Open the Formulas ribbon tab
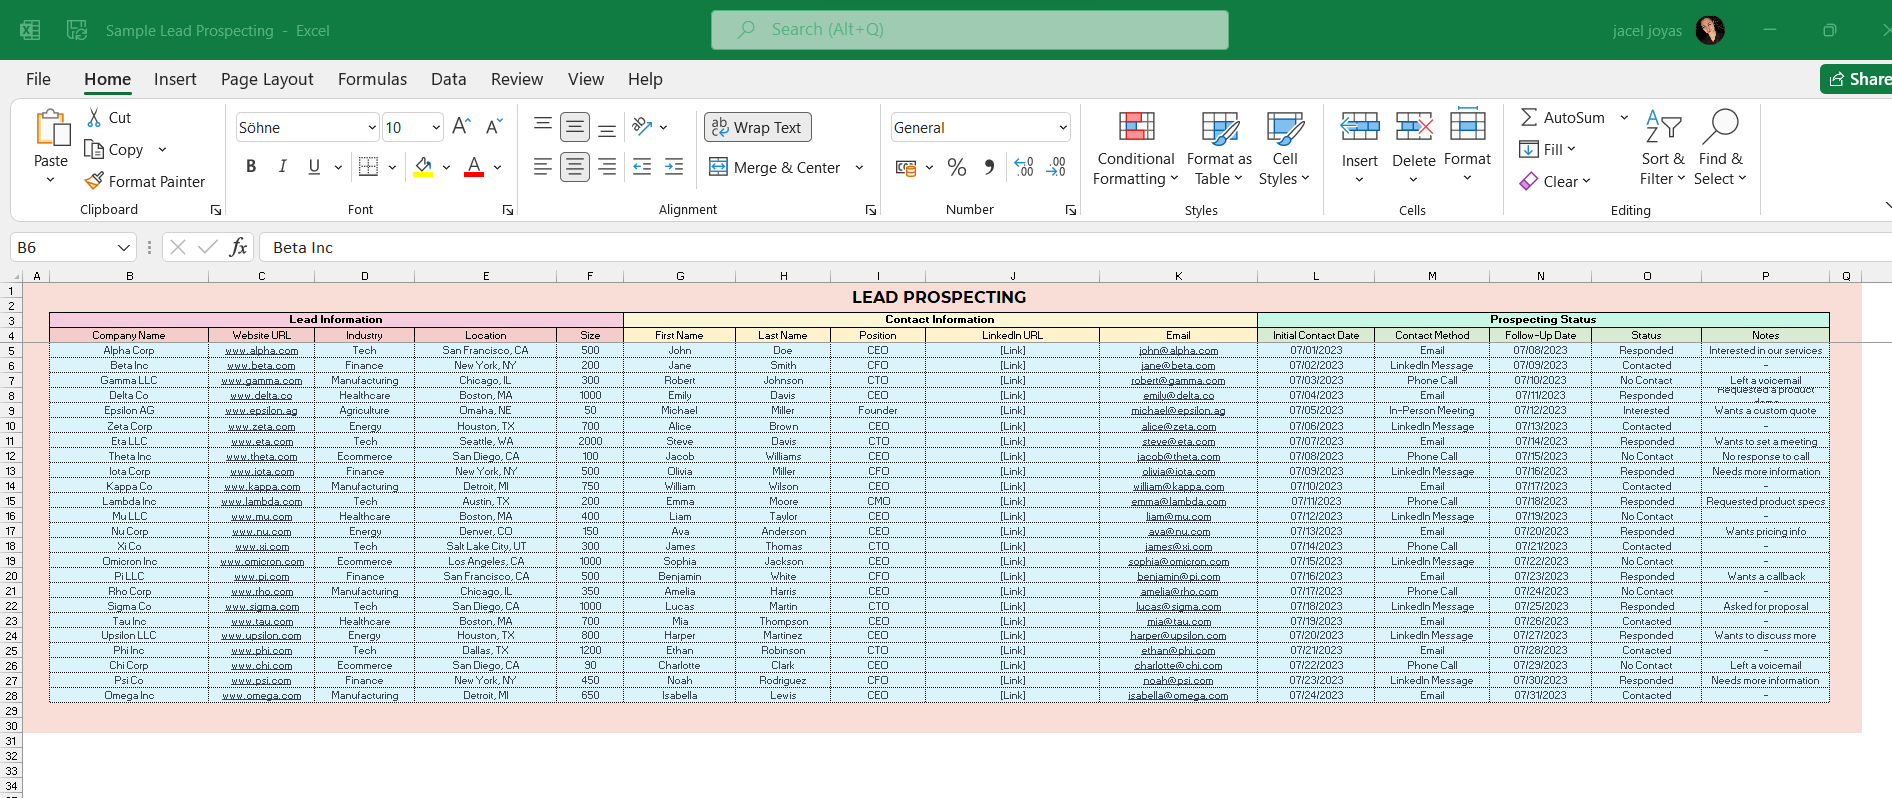 [372, 79]
